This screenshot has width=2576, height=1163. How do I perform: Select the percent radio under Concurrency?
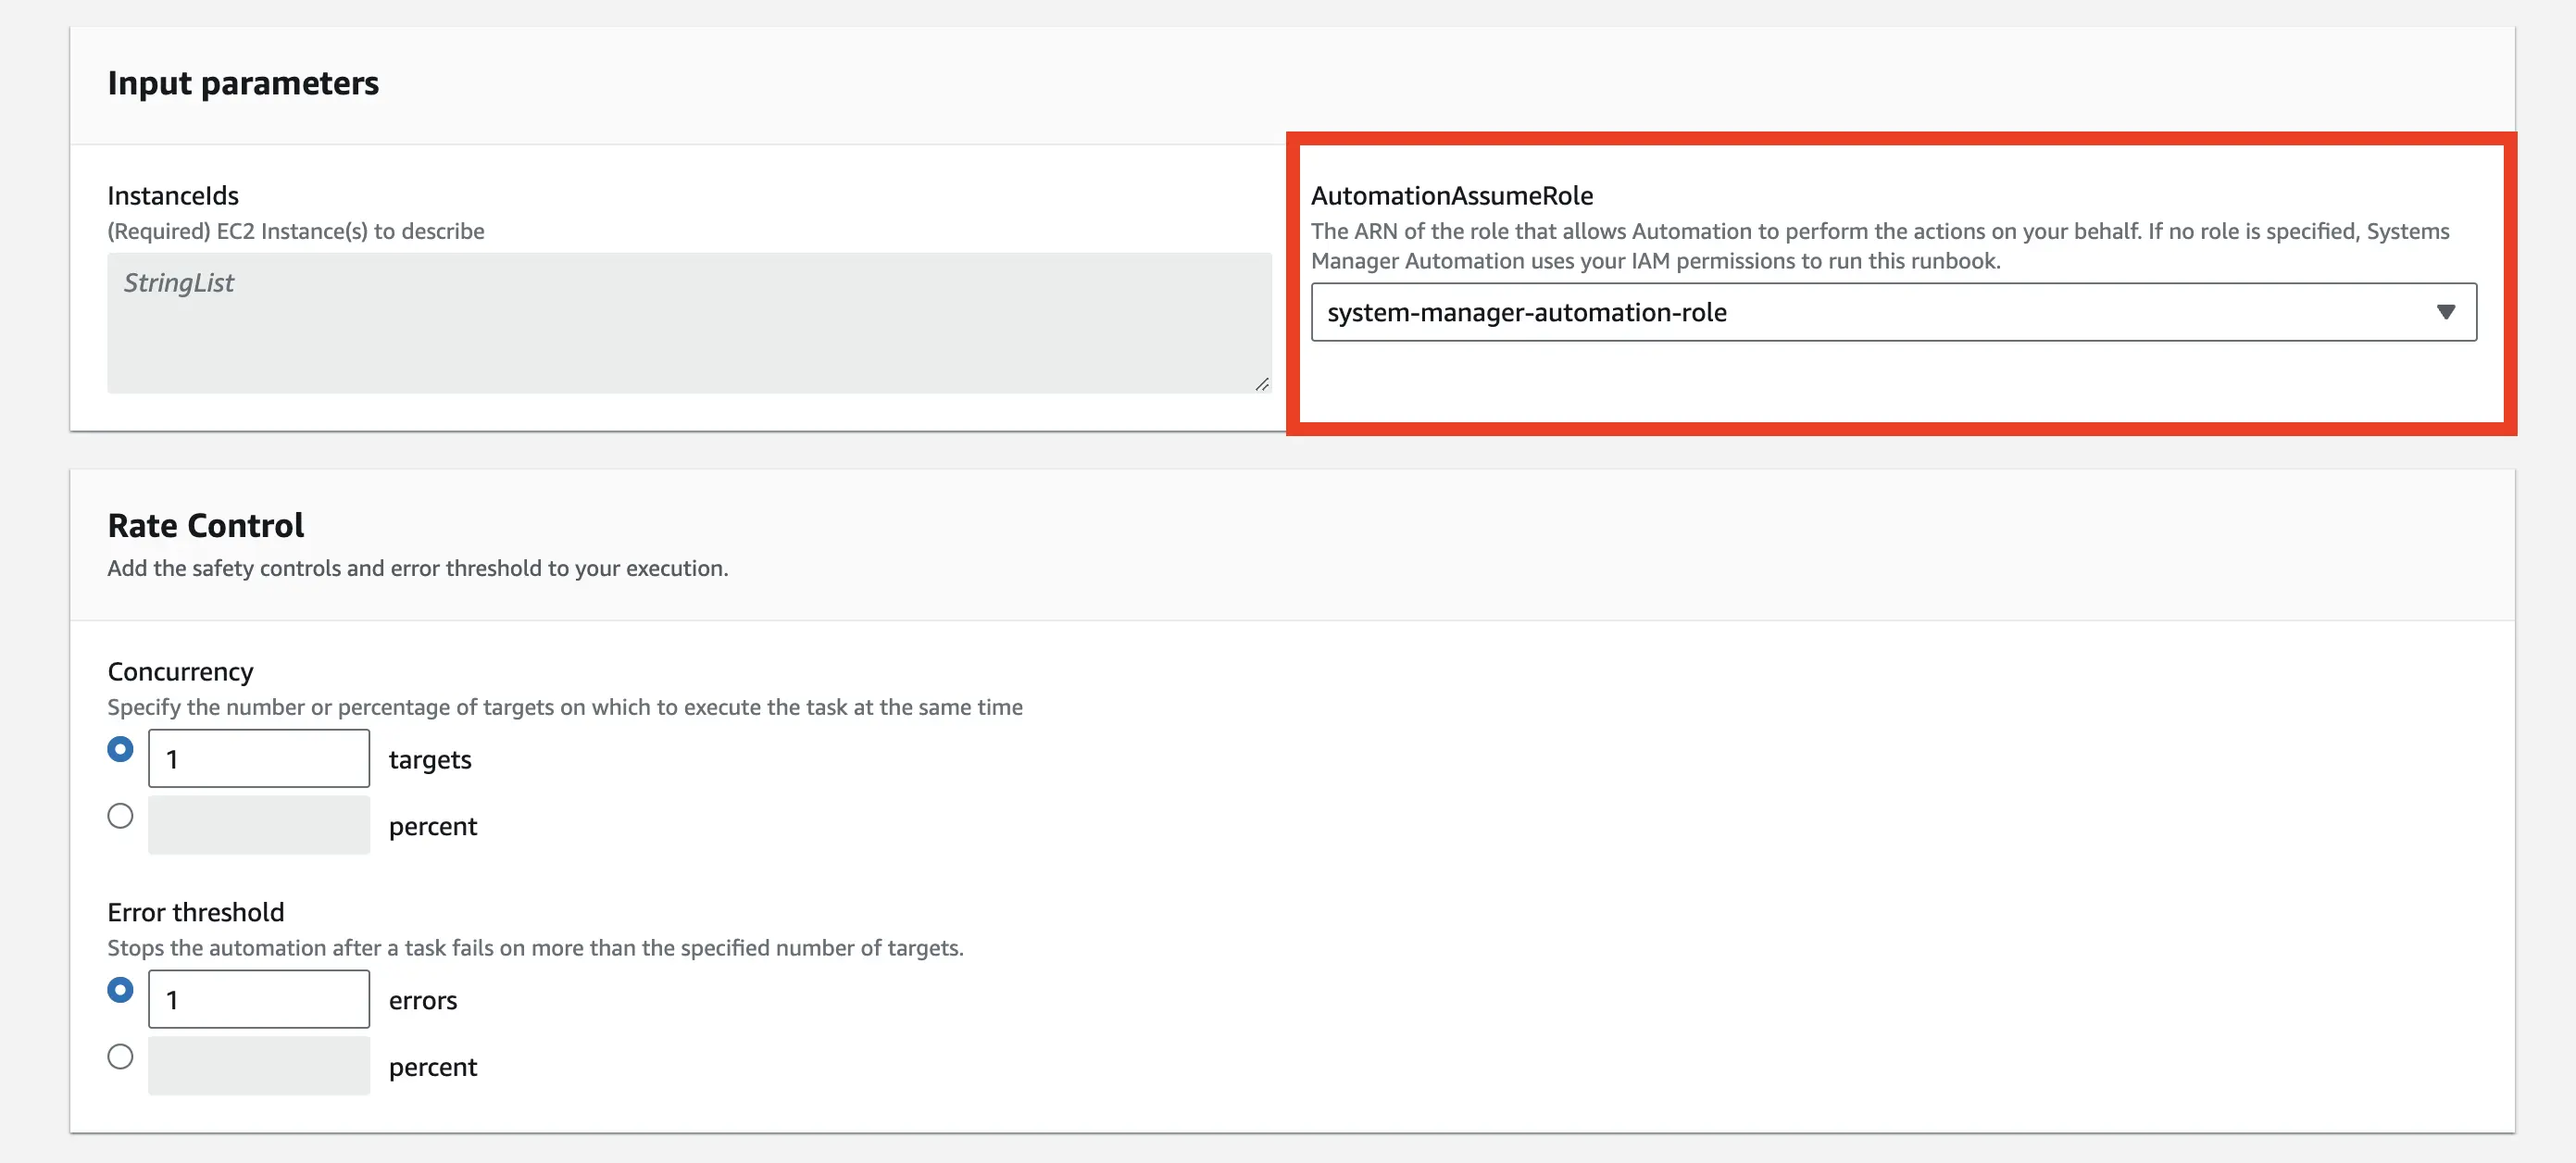[x=120, y=815]
